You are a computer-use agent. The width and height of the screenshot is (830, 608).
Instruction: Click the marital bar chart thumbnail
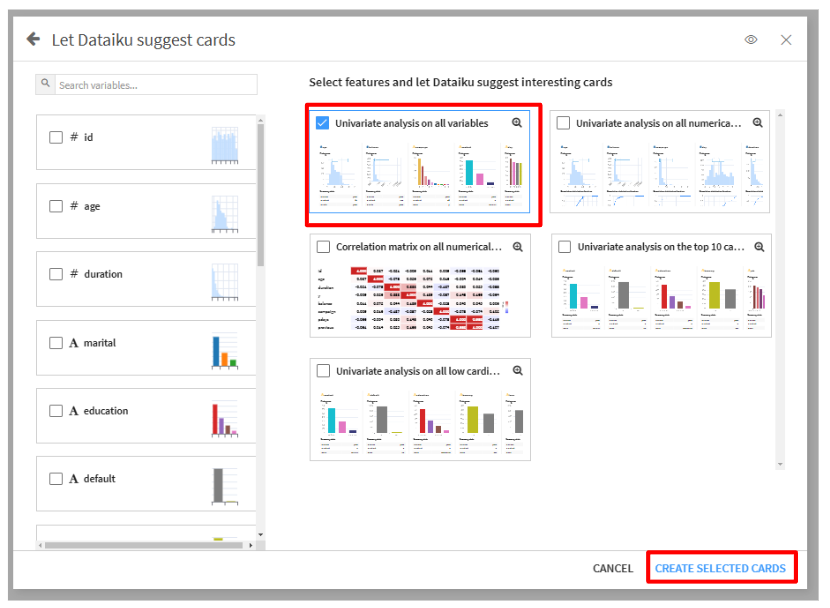click(225, 350)
